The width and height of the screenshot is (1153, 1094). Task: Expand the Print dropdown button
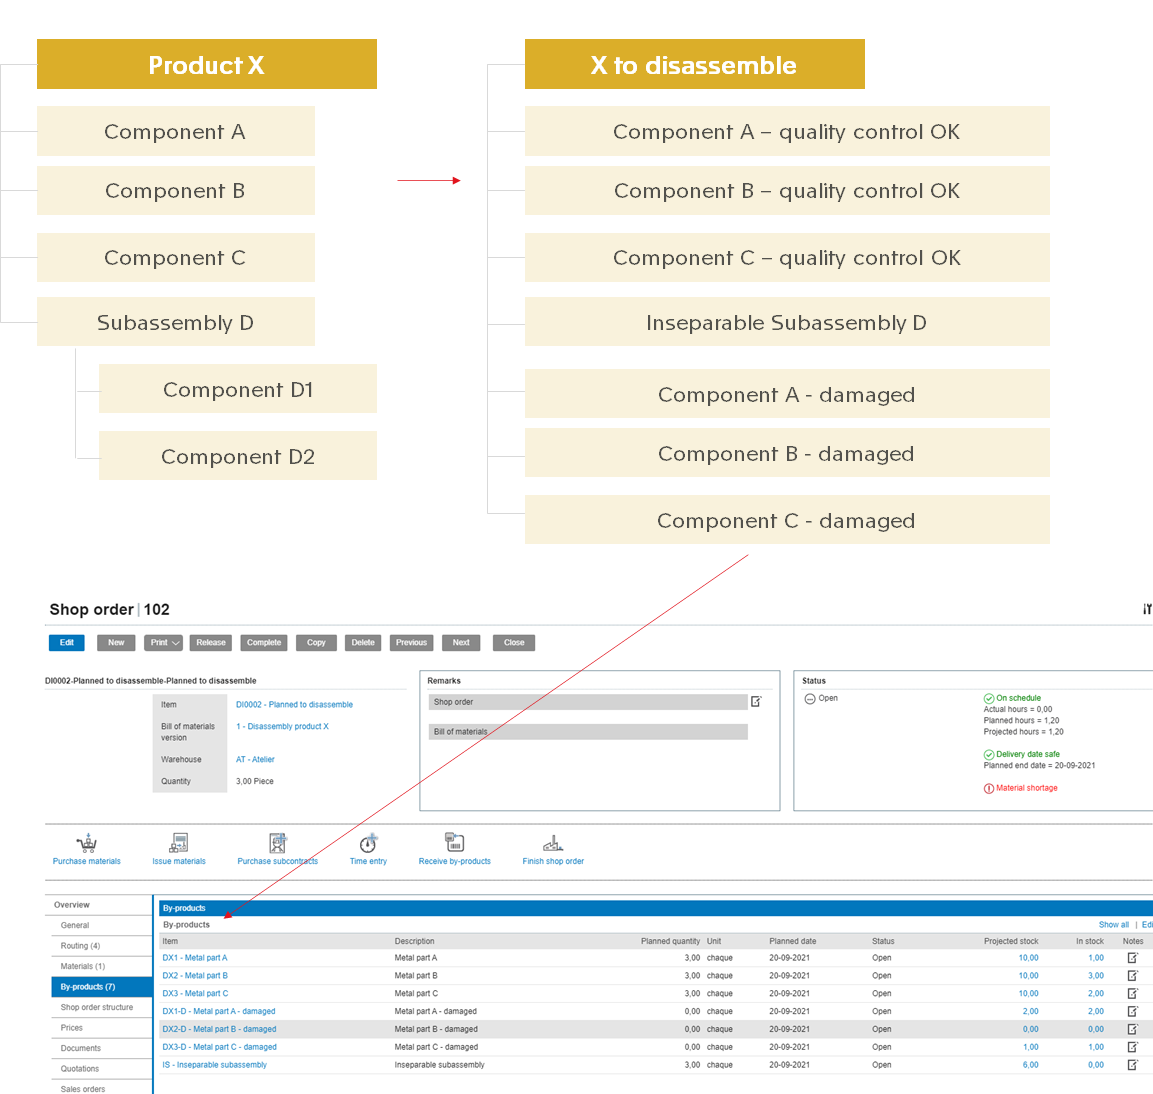164,643
